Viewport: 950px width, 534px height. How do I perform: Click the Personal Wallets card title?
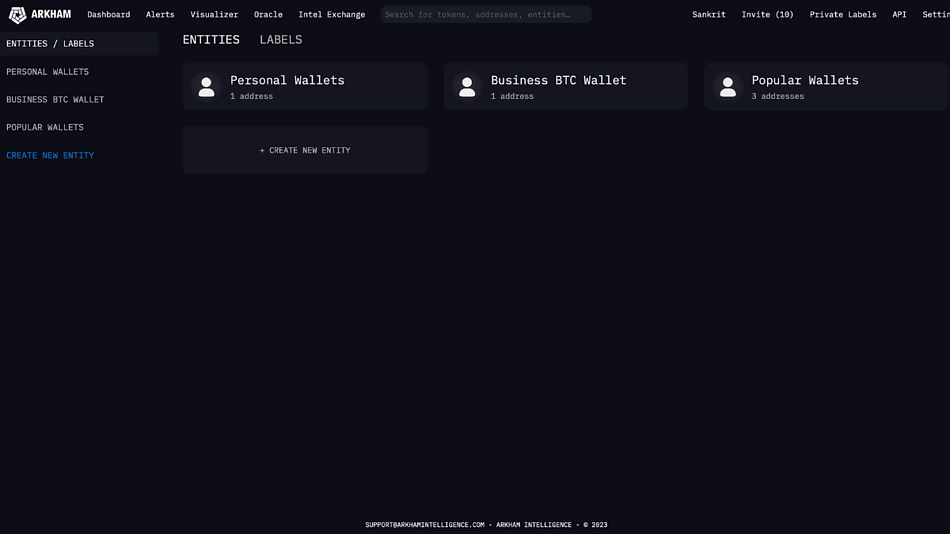pyautogui.click(x=287, y=80)
